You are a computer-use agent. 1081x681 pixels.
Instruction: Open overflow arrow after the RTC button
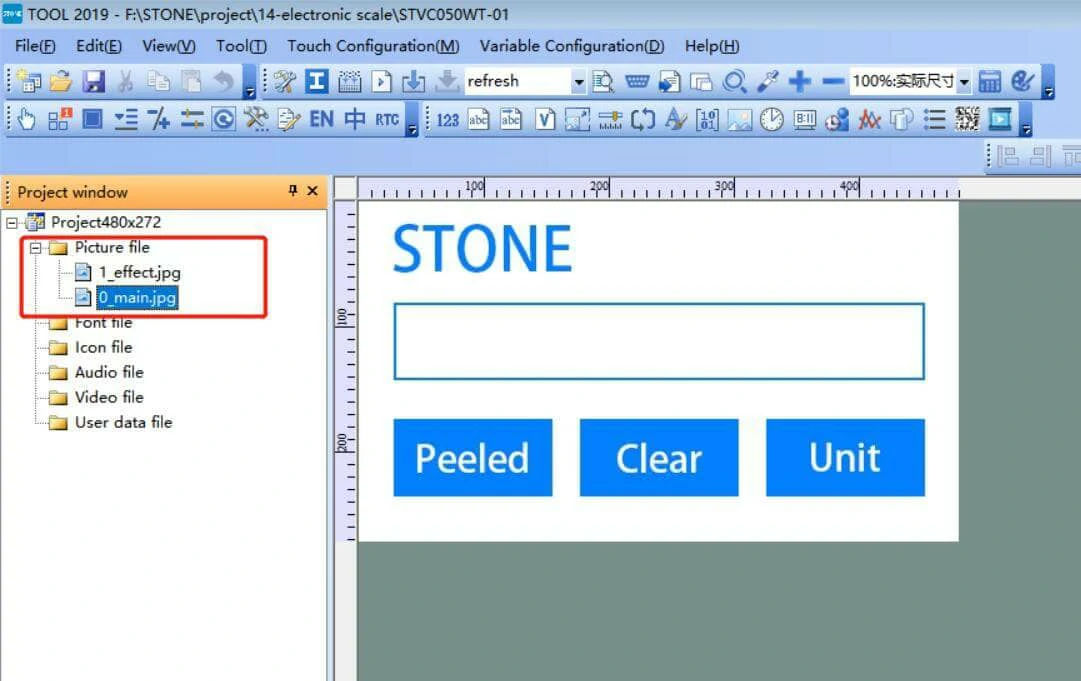(412, 121)
